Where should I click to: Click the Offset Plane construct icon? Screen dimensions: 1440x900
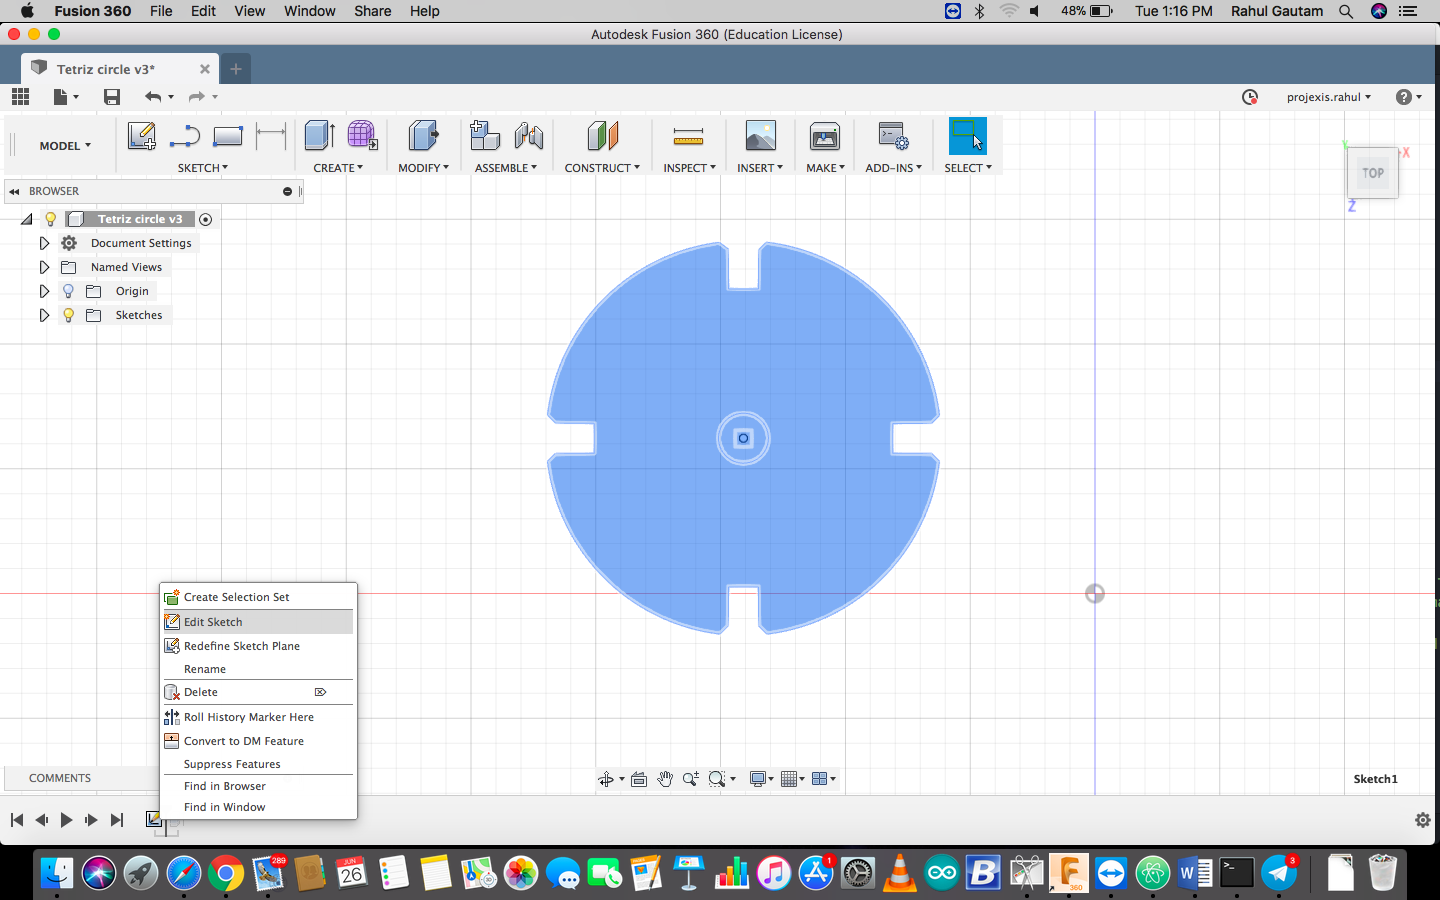pyautogui.click(x=602, y=136)
